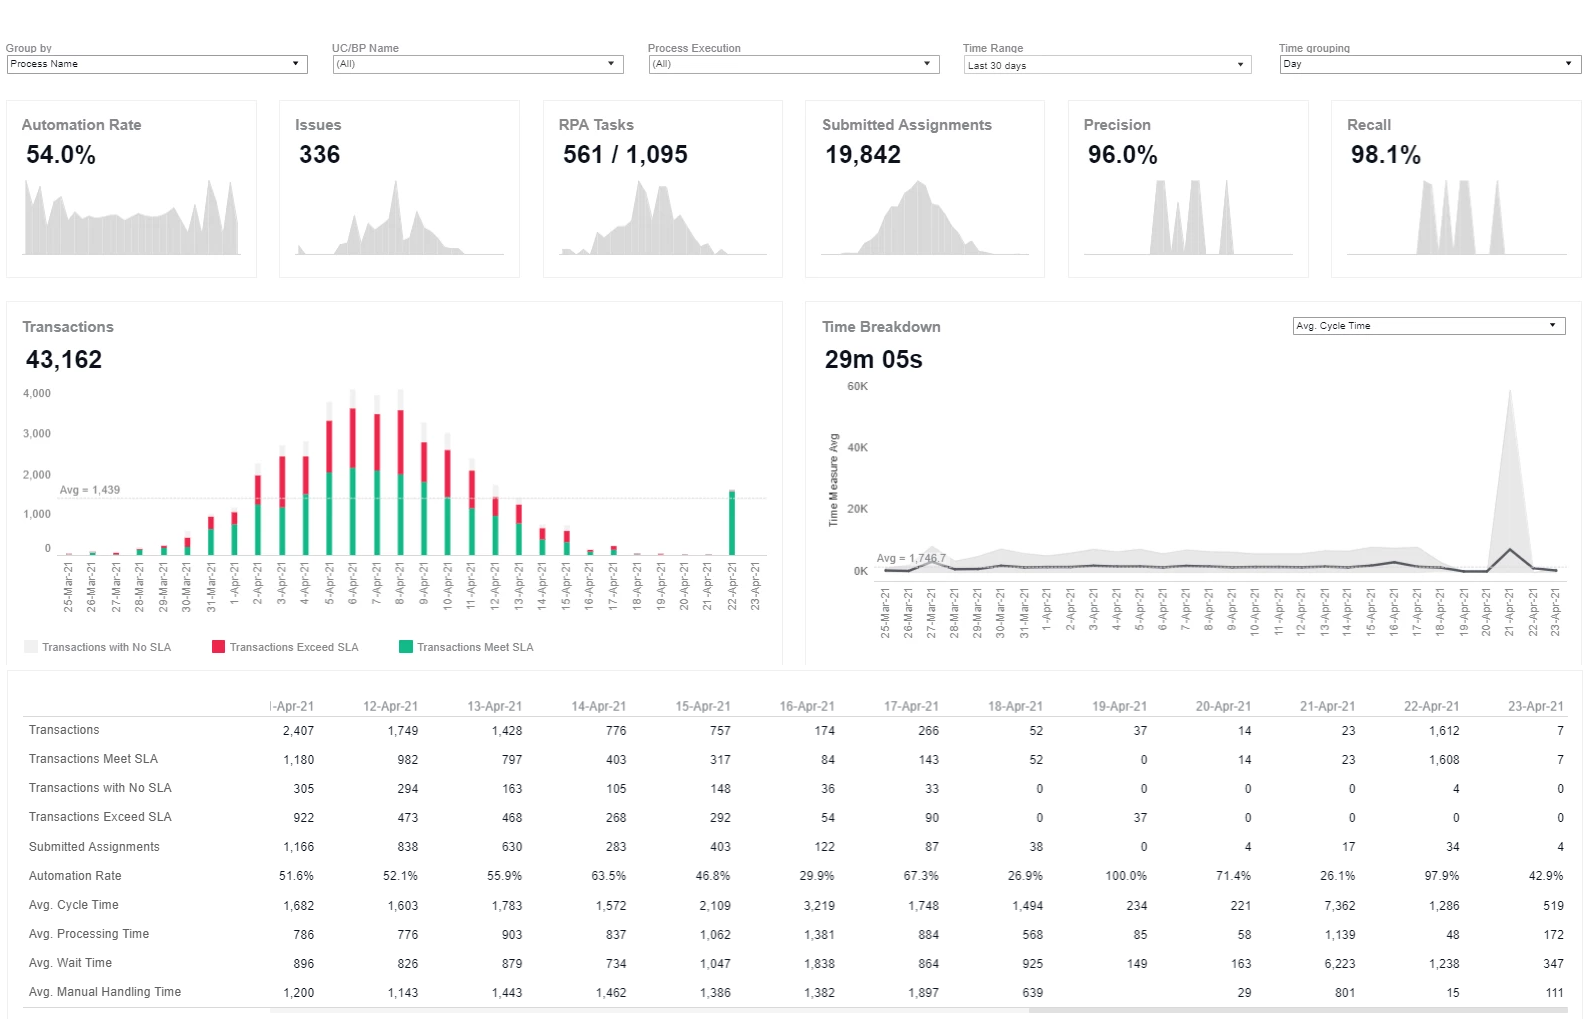Select the Transactions row label in the table

64,730
